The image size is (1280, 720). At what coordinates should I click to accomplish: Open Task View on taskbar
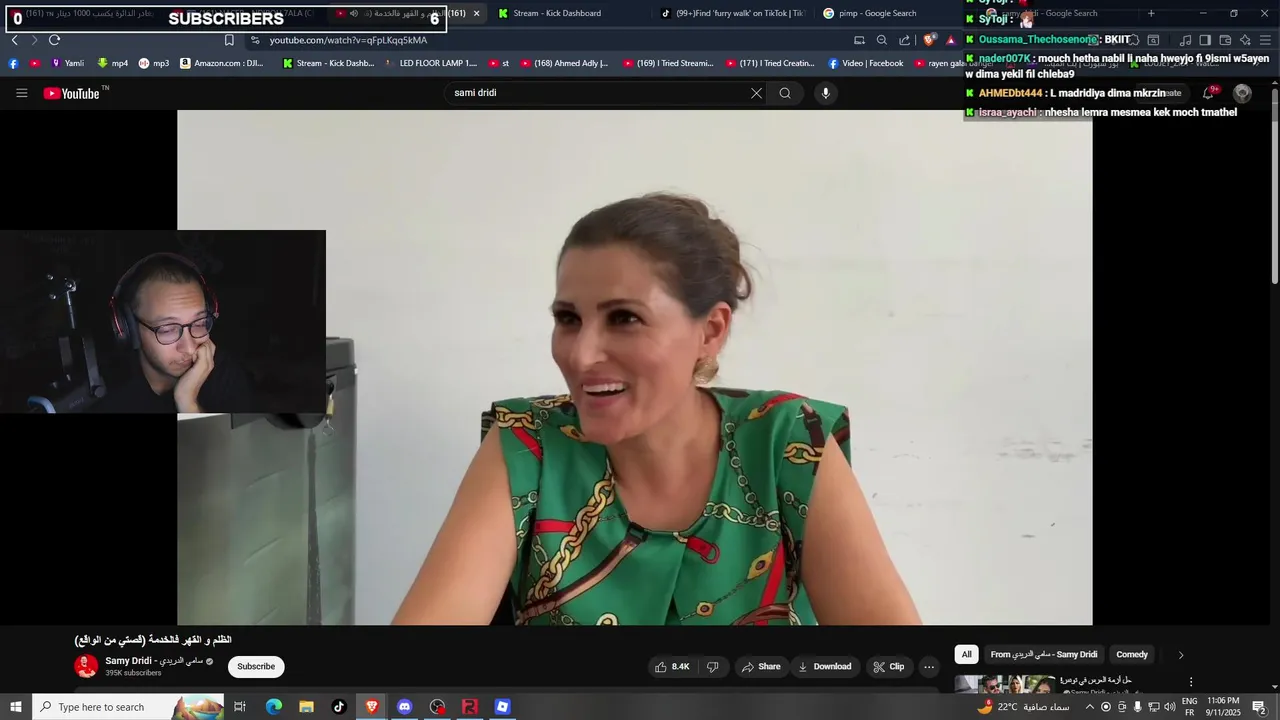point(240,707)
